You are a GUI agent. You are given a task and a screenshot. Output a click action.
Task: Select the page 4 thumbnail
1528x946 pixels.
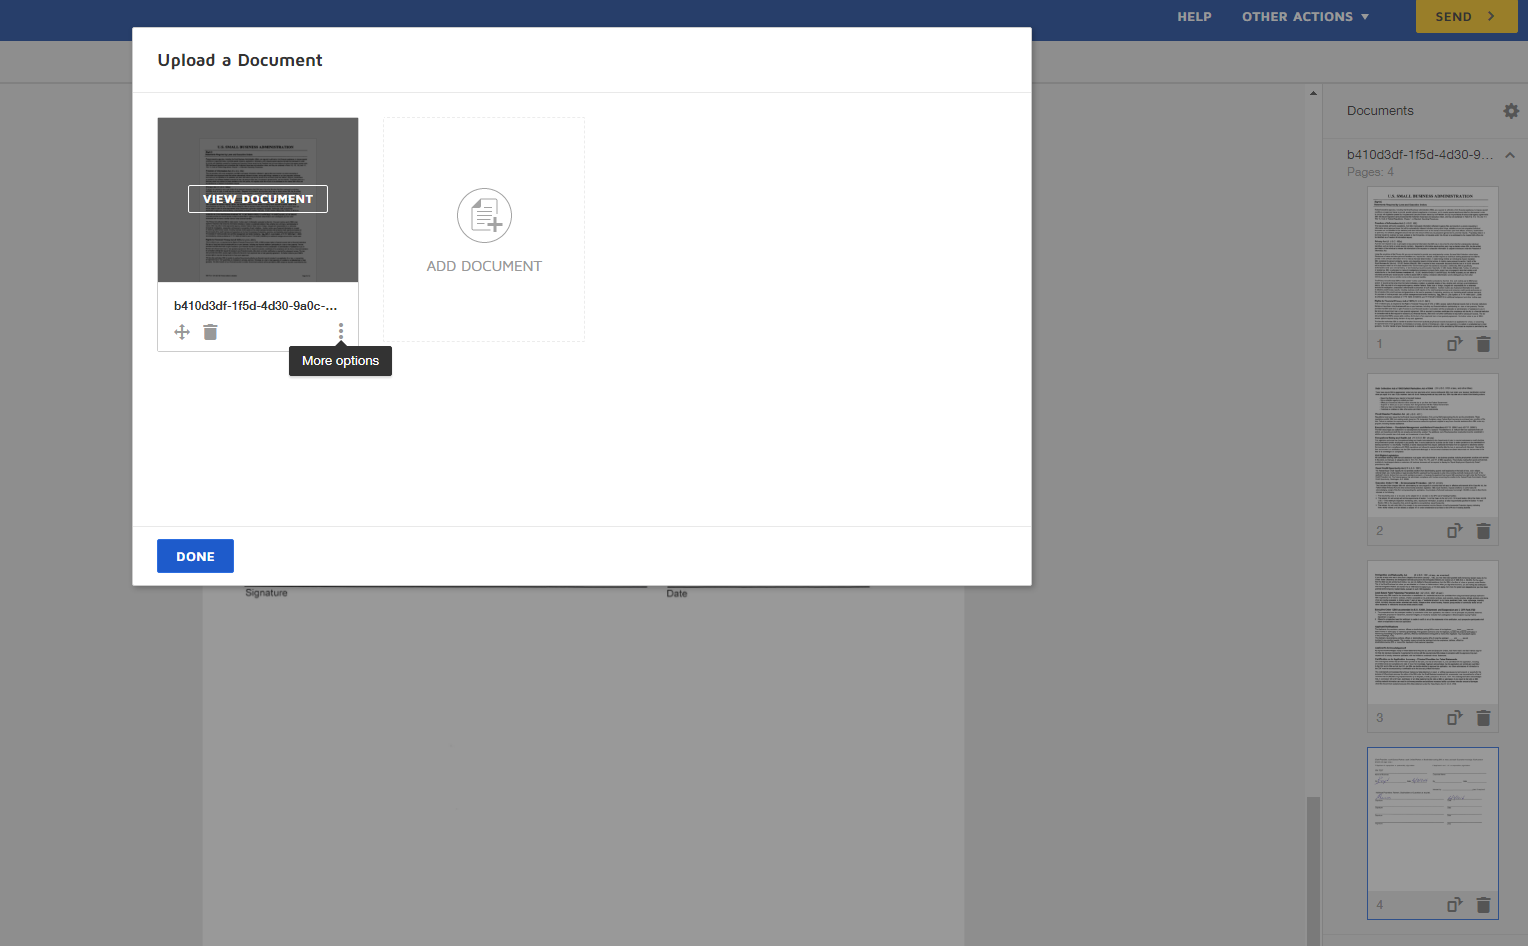point(1433,820)
